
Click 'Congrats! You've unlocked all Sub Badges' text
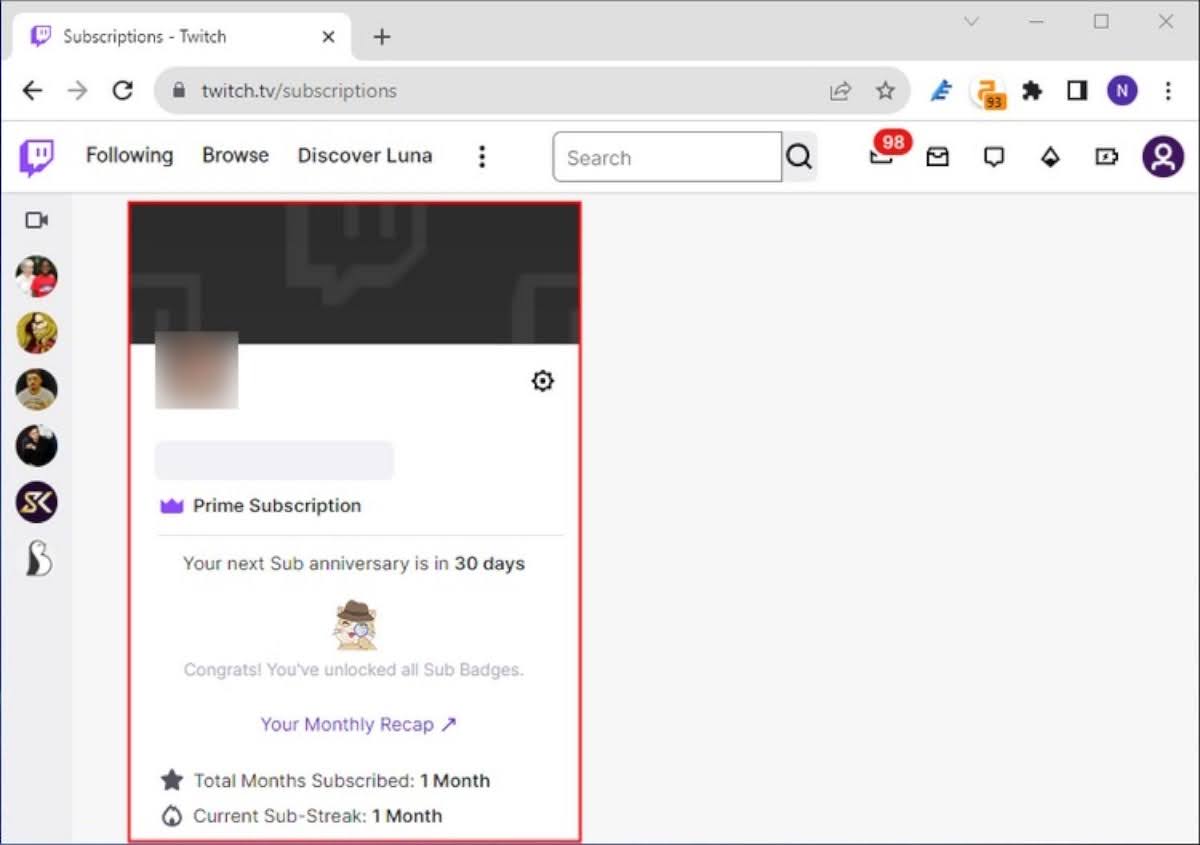[x=354, y=670]
